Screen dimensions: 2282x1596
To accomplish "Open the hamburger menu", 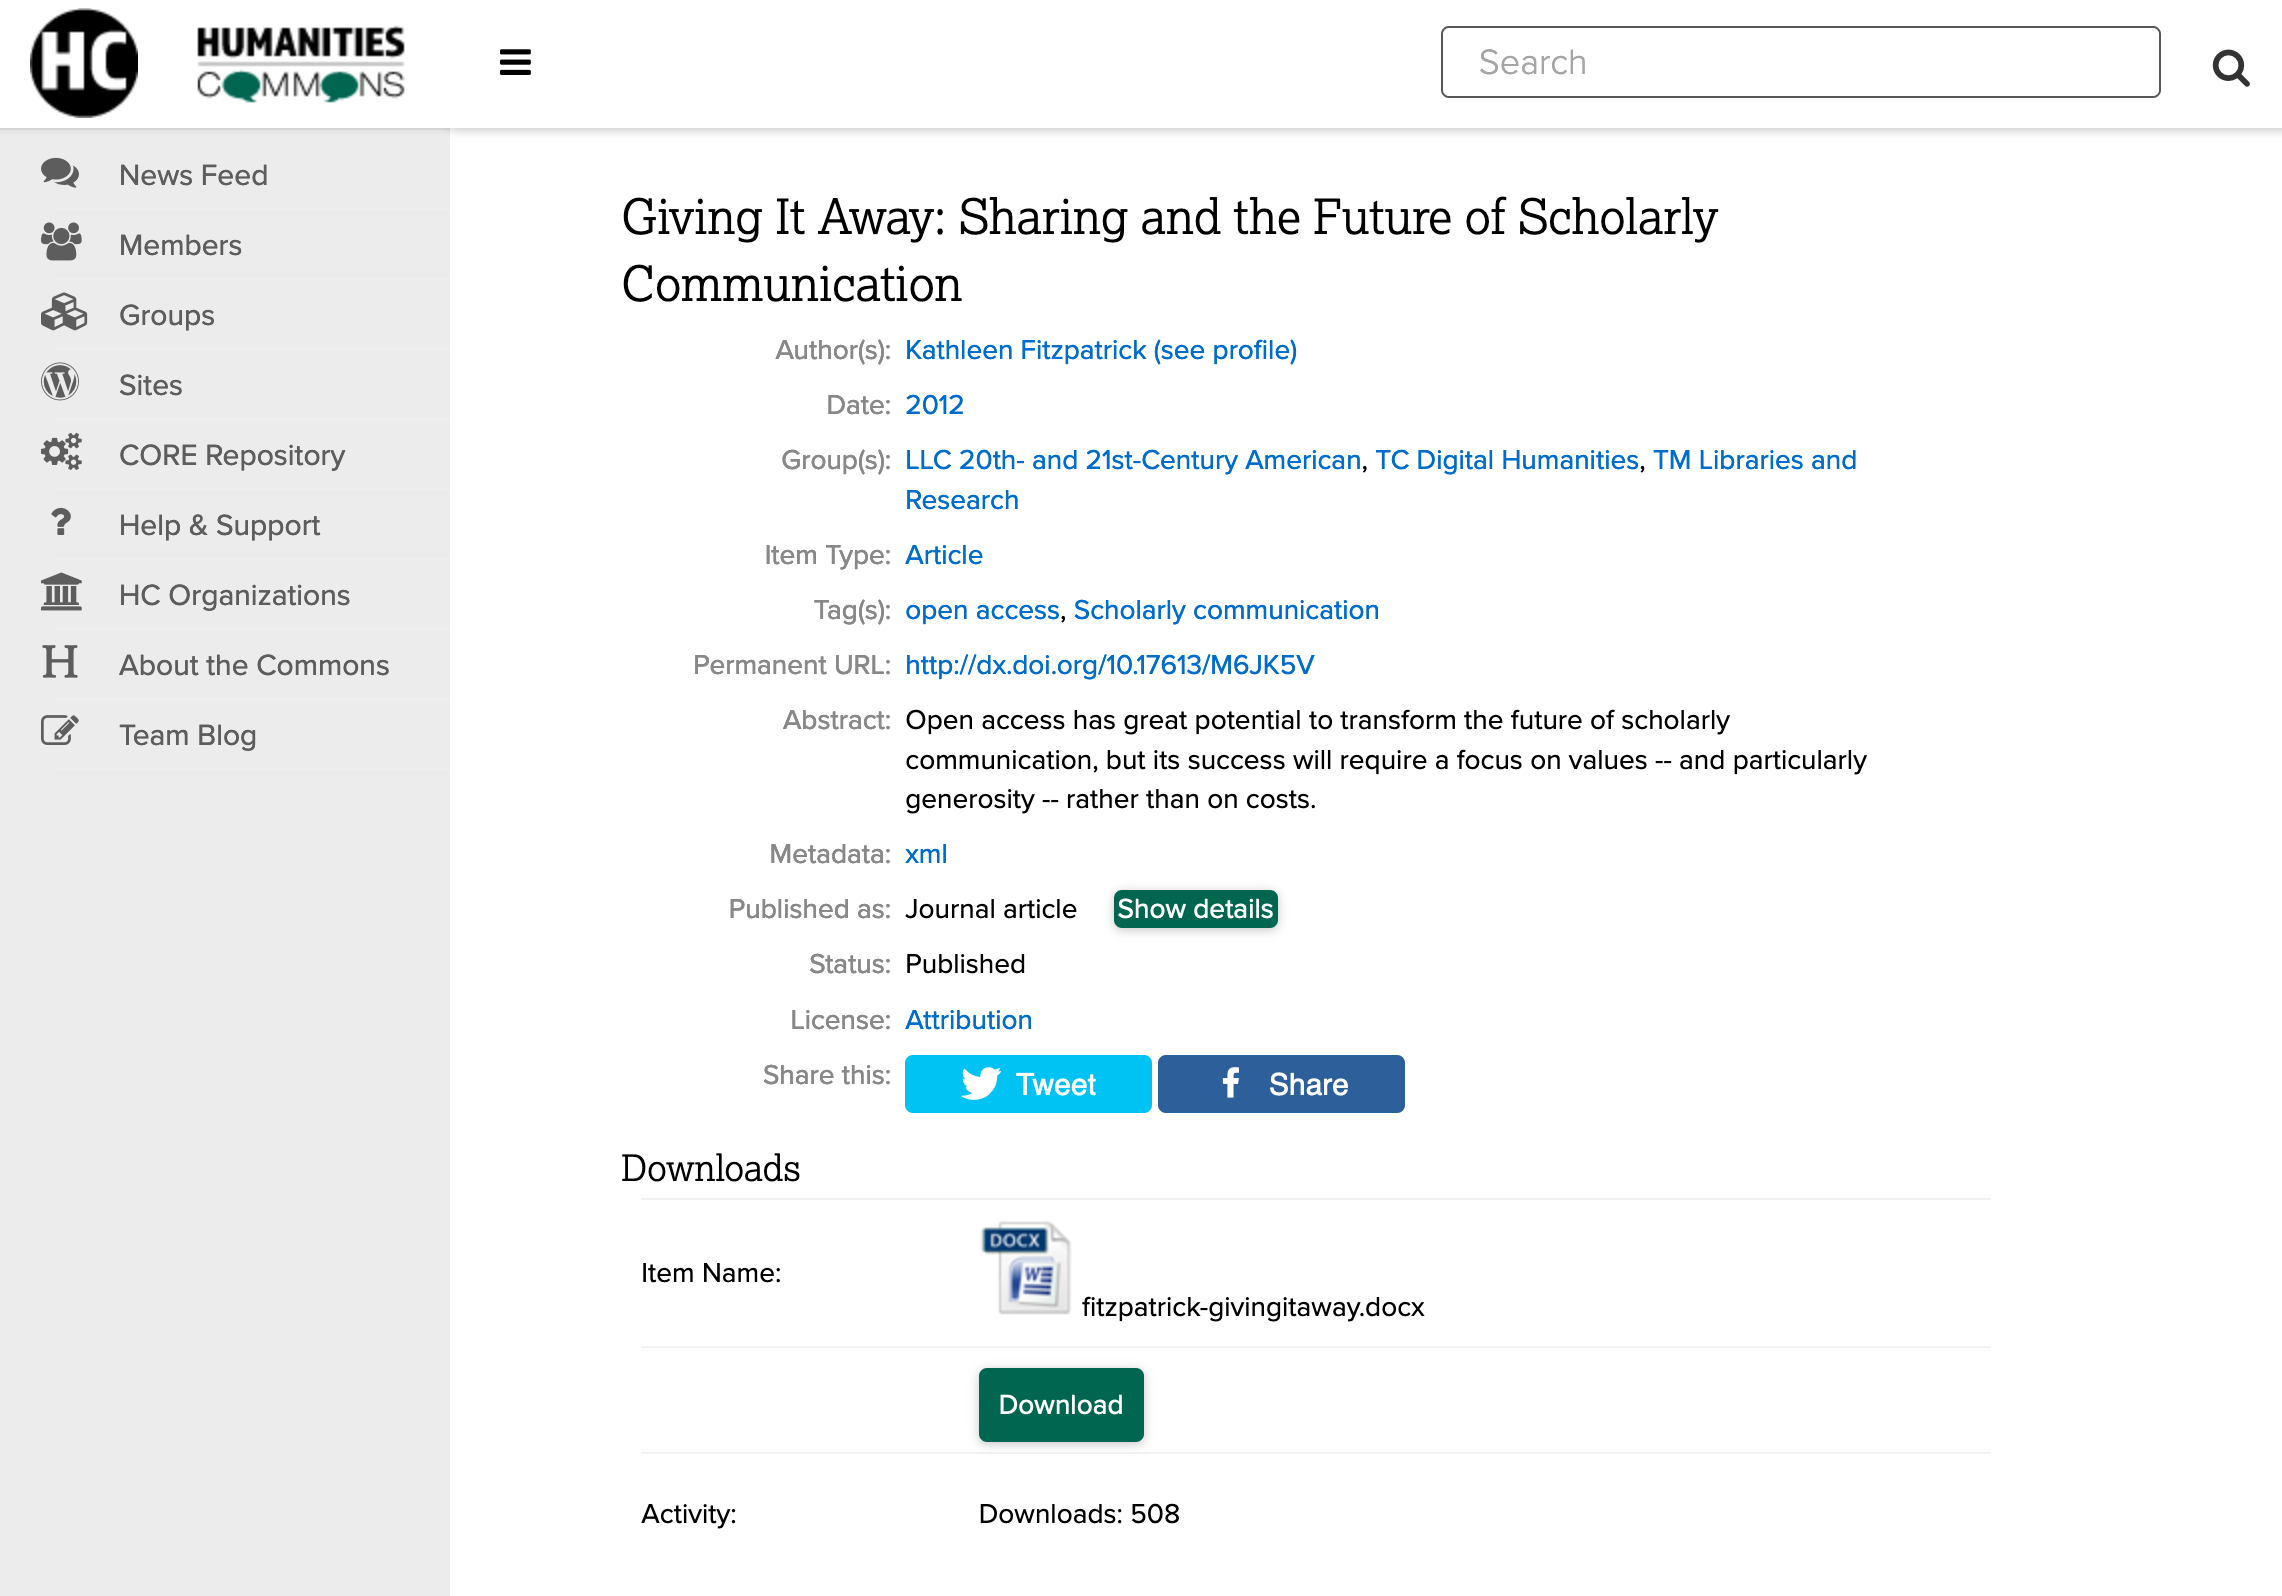I will (515, 62).
